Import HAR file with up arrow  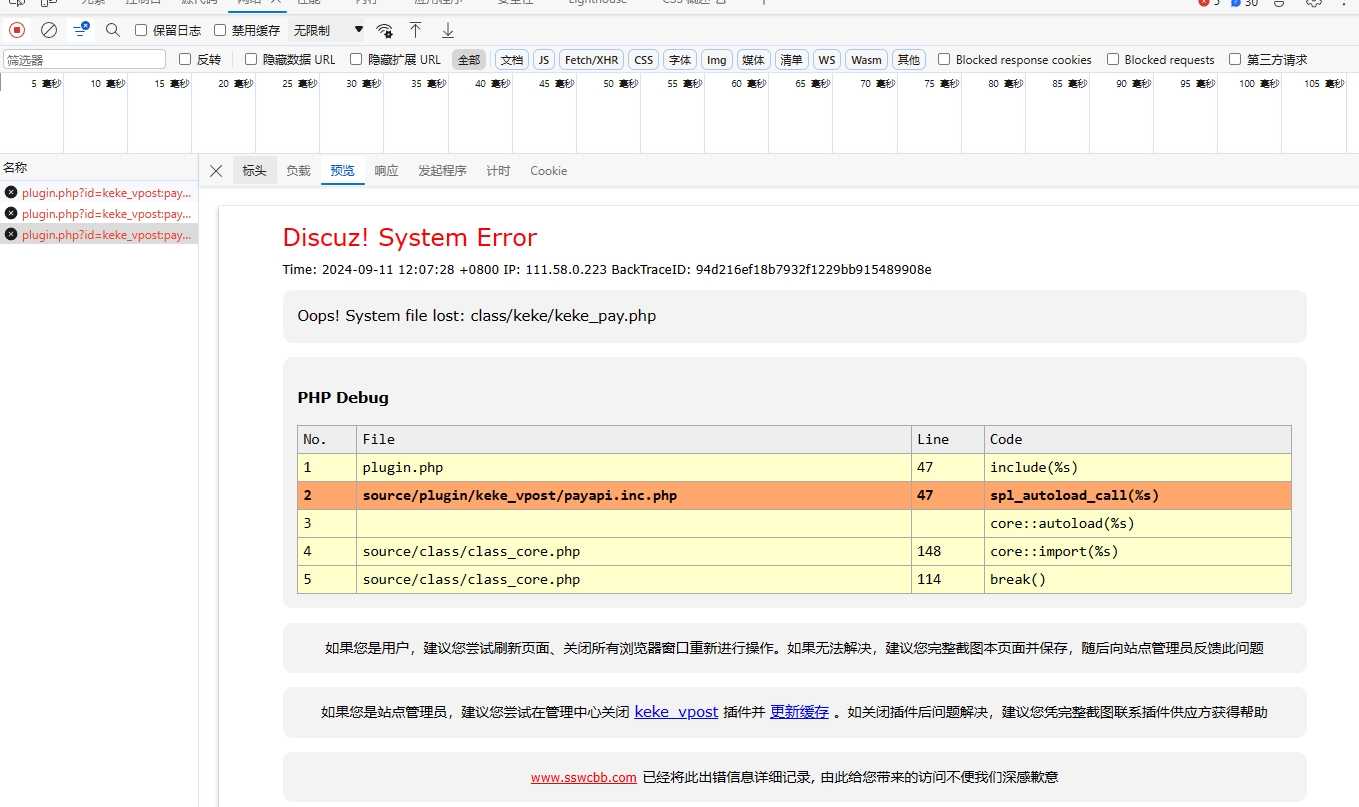coord(416,30)
